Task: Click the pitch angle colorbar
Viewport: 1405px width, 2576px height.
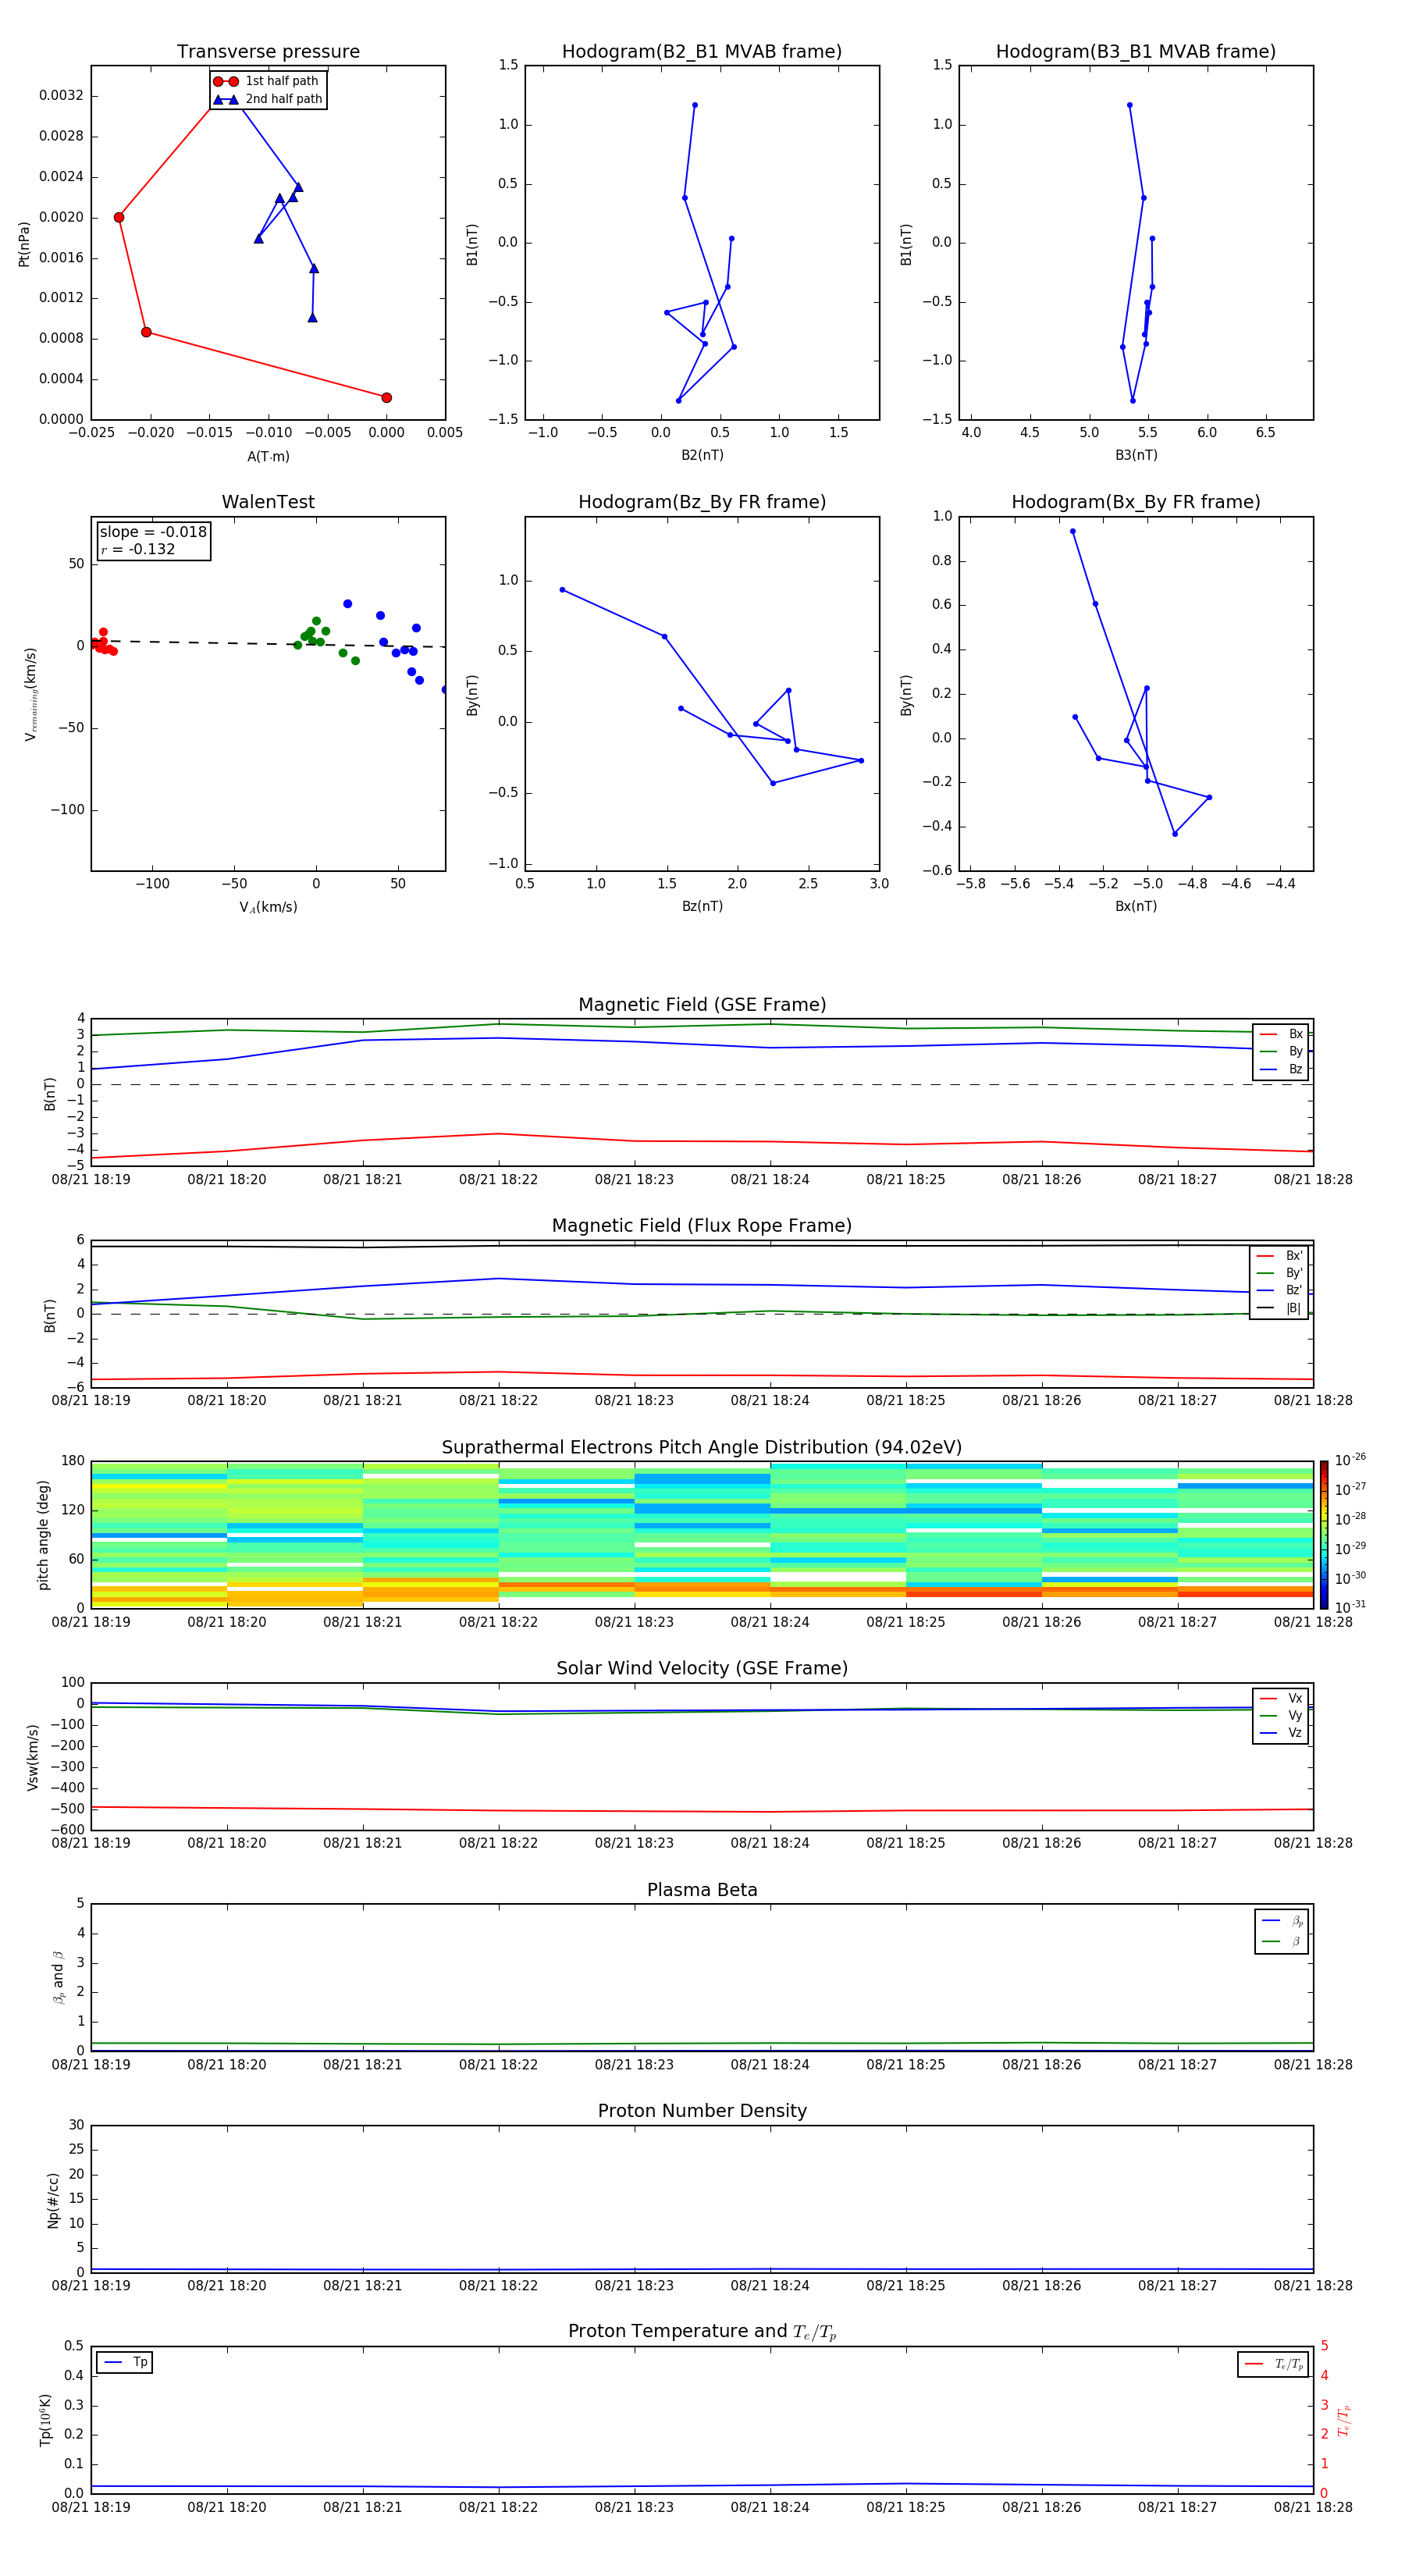Action: coord(1324,1535)
